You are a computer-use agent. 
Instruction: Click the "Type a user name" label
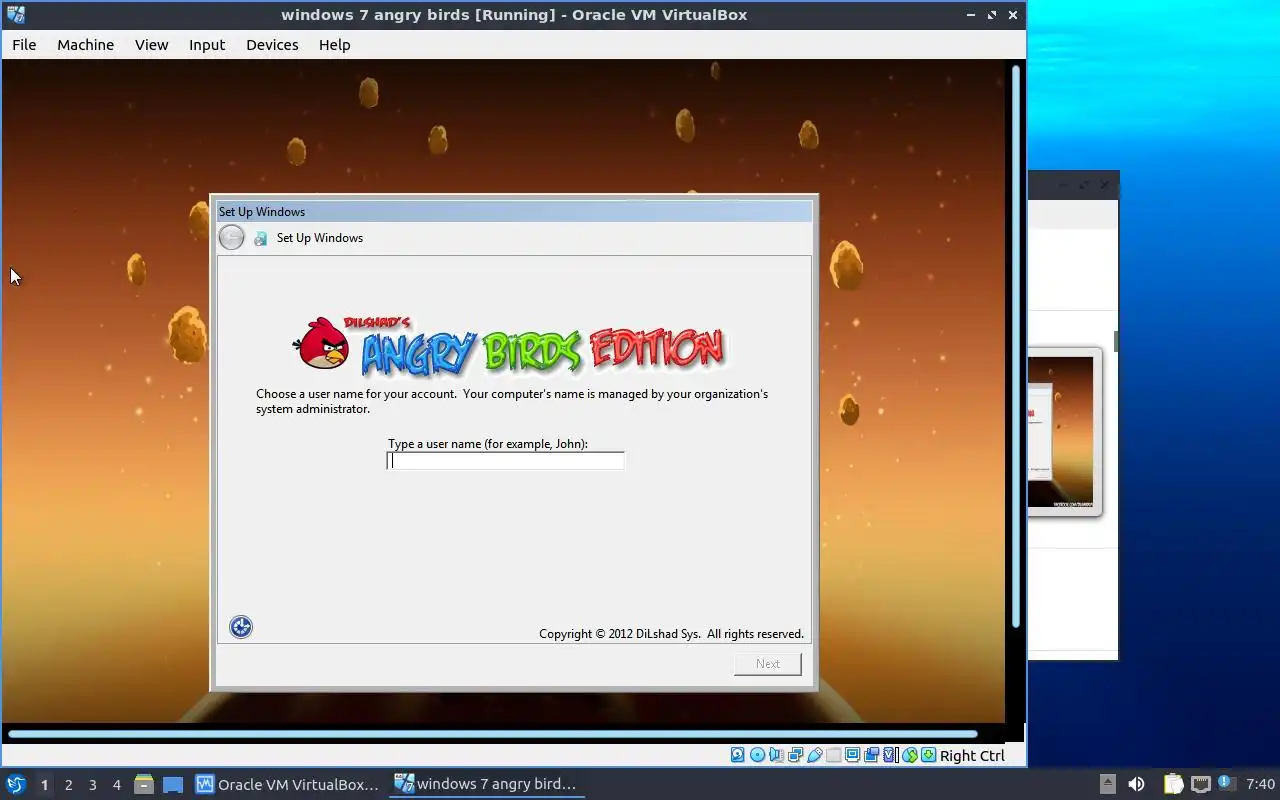click(488, 444)
